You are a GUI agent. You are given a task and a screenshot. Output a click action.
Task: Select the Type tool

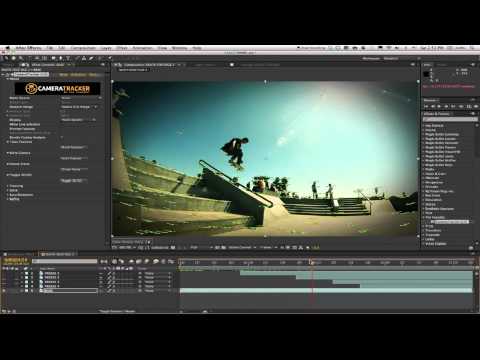[68, 58]
